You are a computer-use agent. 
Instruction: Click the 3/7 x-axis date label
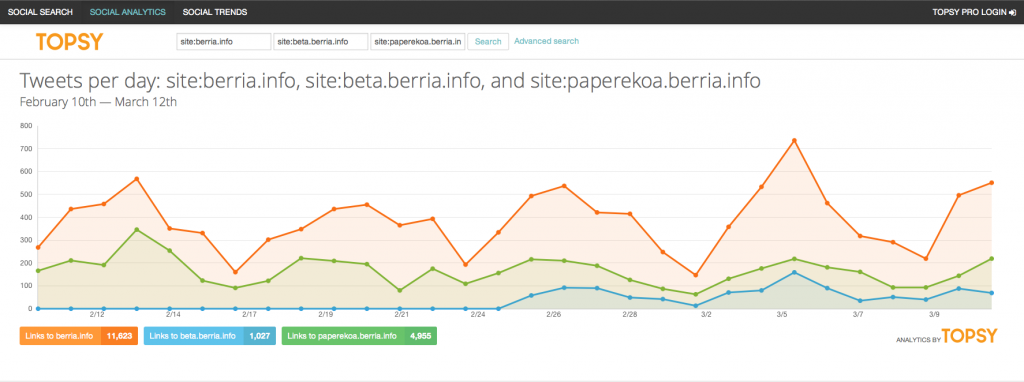[x=858, y=315]
